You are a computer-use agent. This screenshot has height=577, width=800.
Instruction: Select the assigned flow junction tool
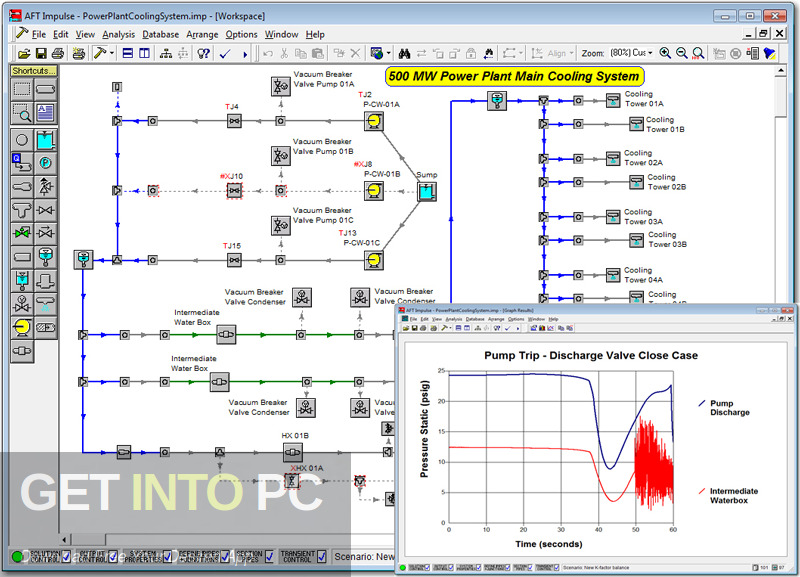22,163
